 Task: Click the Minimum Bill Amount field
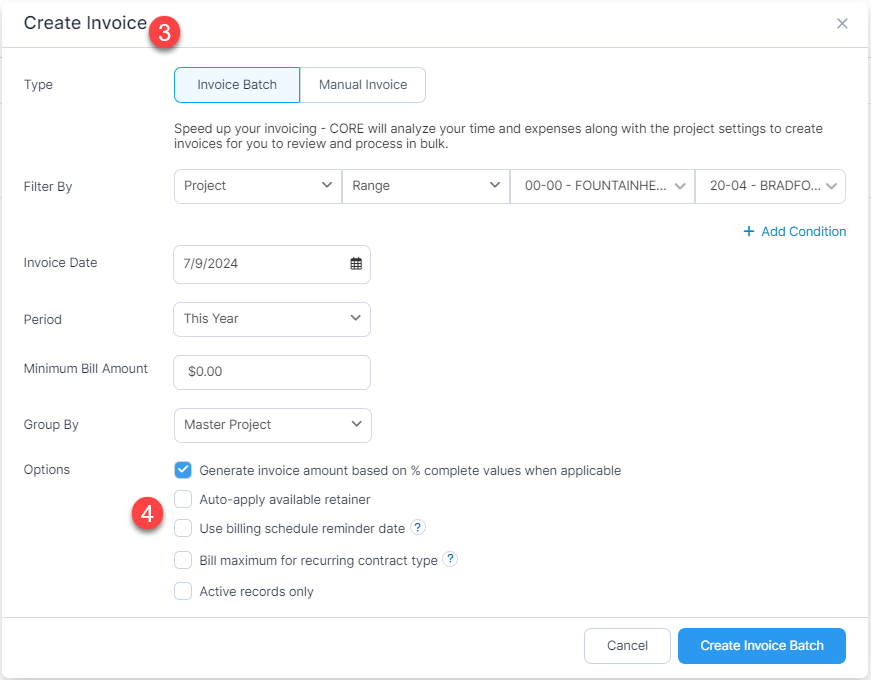coord(272,372)
